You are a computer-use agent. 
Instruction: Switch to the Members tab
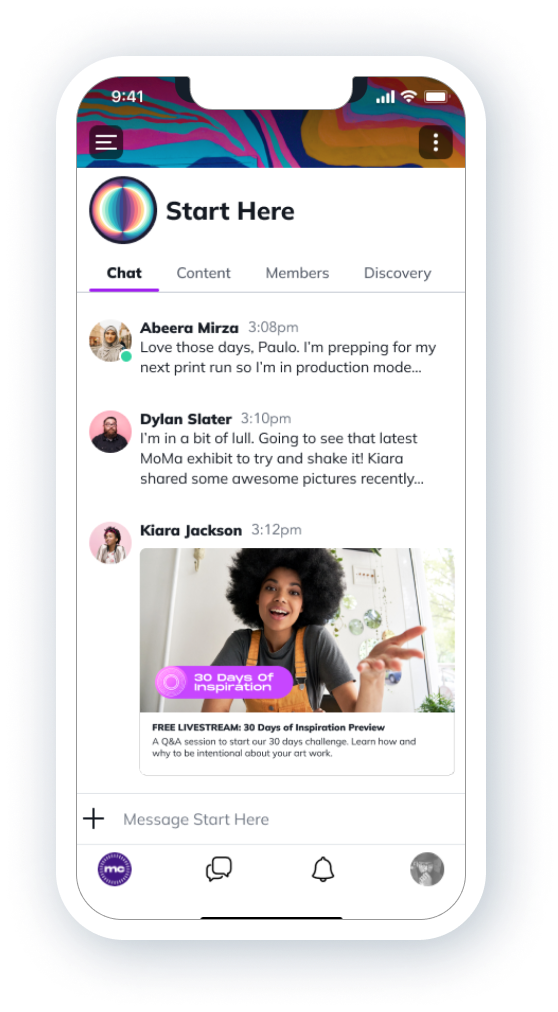[x=297, y=273]
